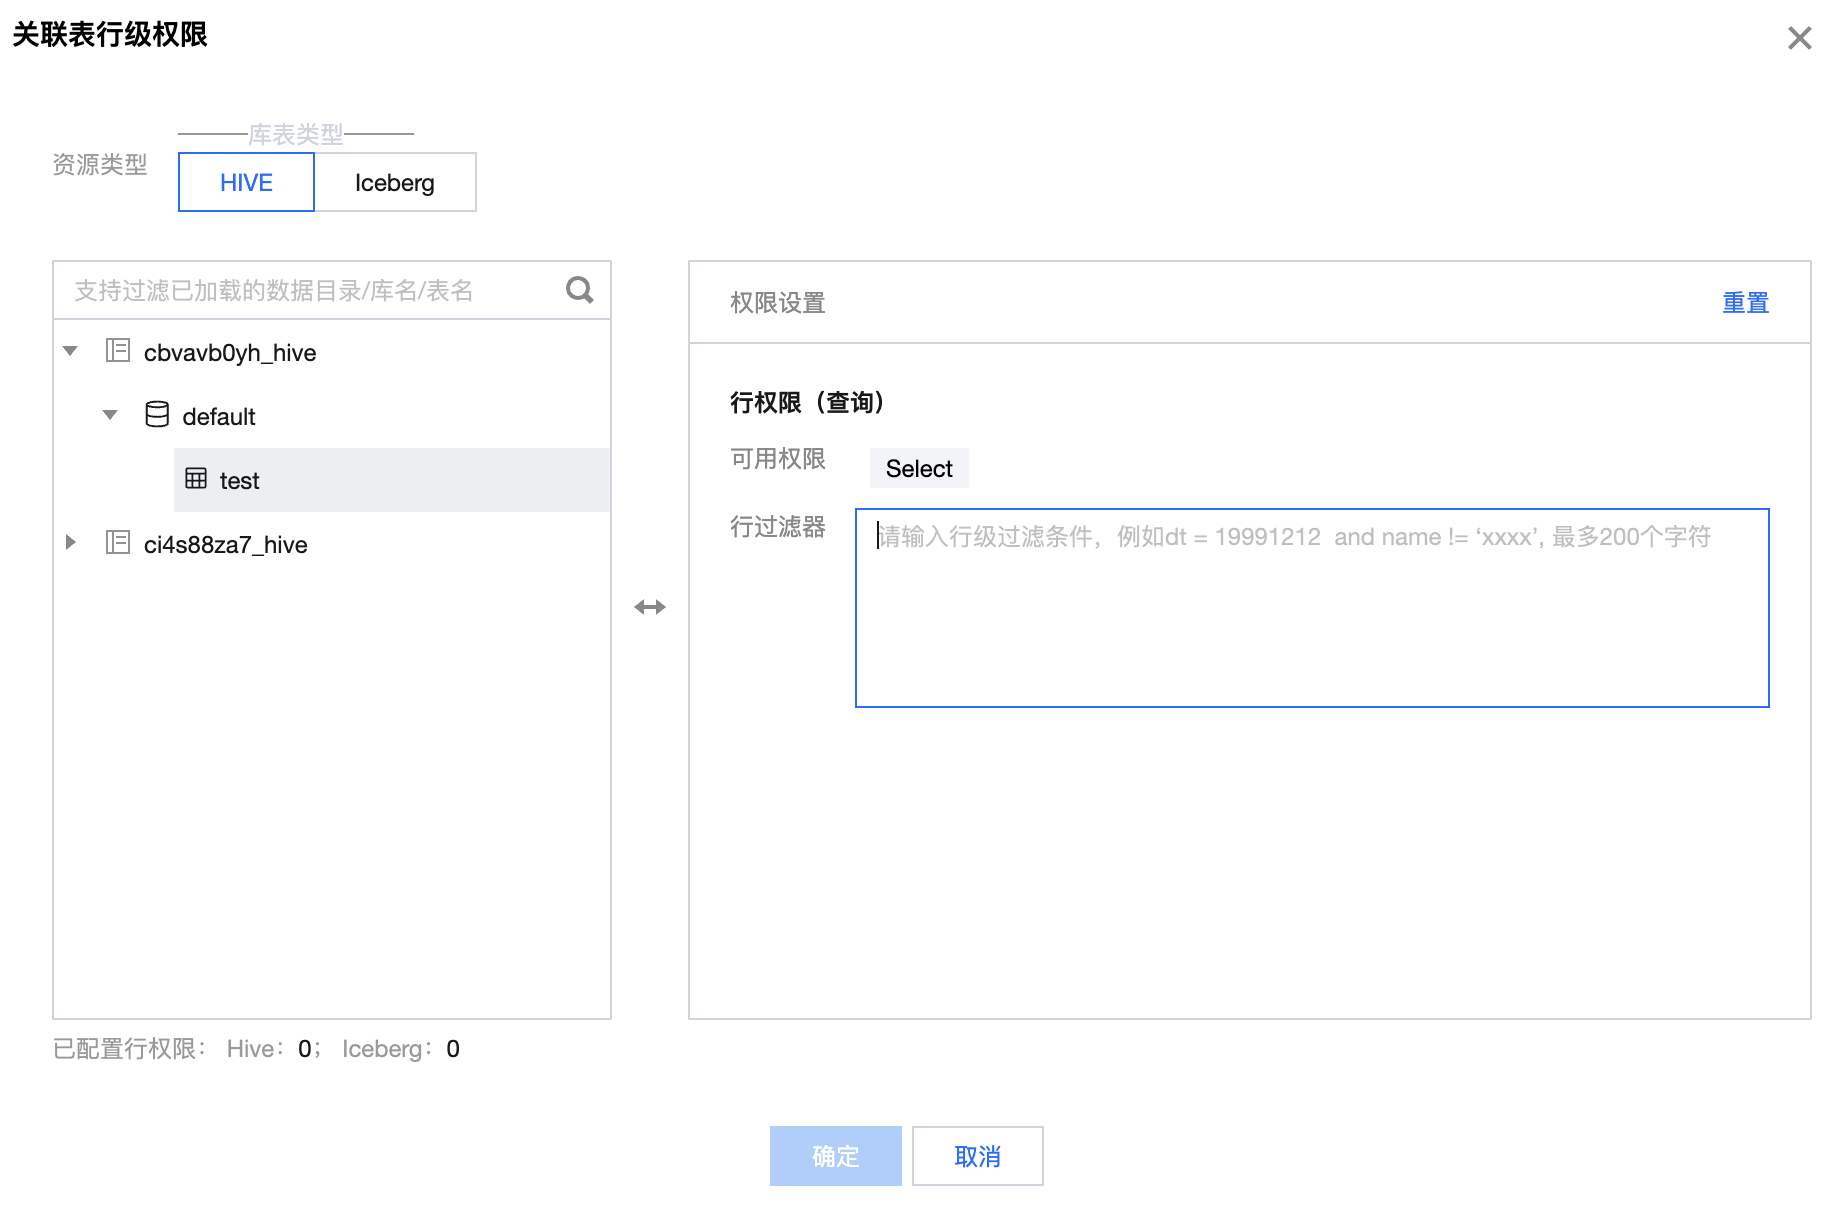Switch to the HIVE resource type
This screenshot has height=1212, width=1838.
pyautogui.click(x=246, y=183)
